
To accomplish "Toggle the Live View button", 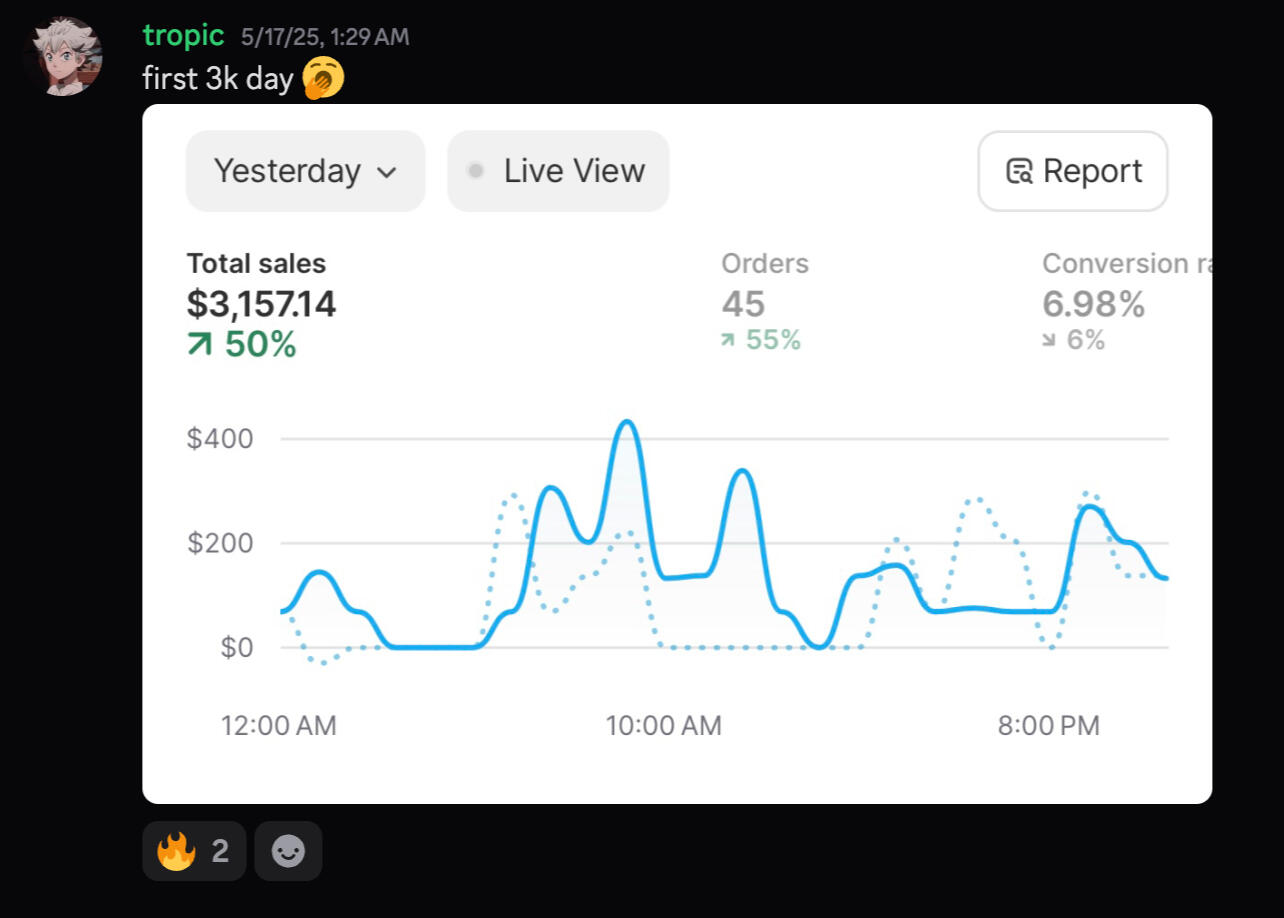I will click(x=558, y=171).
